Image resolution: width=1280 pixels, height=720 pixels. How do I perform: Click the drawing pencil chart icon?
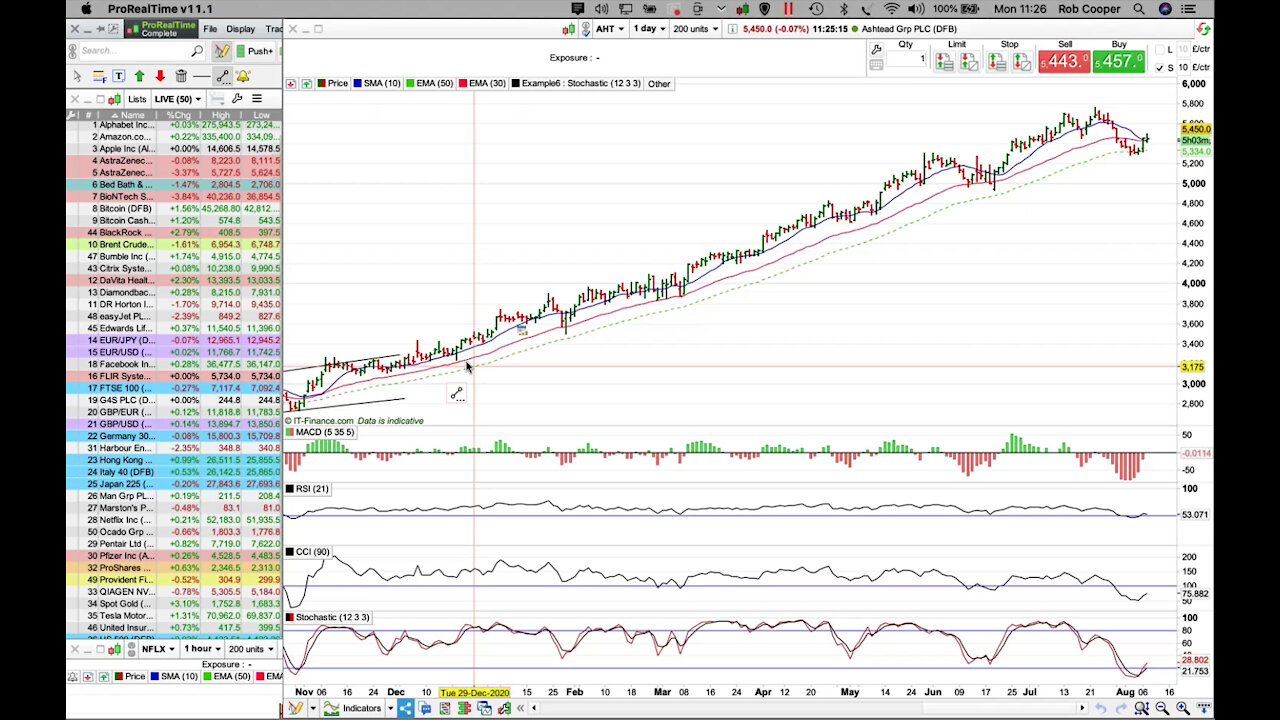(222, 51)
